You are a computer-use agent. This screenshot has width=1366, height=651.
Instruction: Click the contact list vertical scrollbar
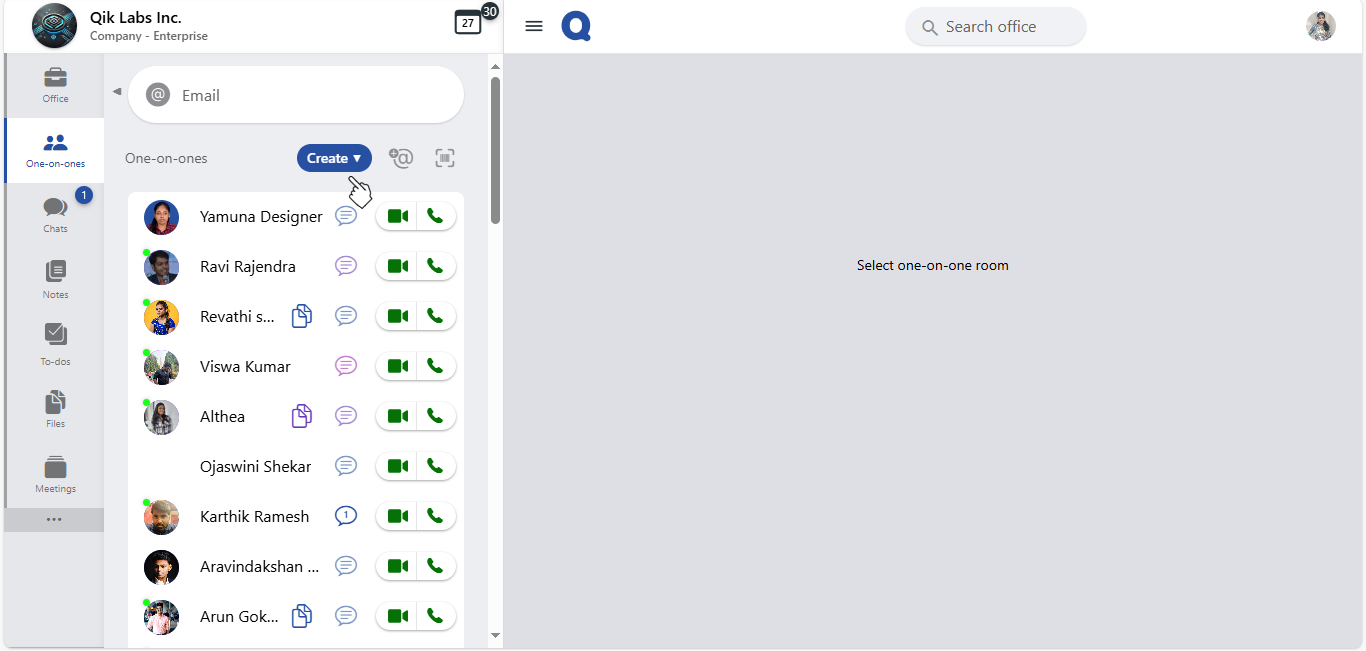495,150
